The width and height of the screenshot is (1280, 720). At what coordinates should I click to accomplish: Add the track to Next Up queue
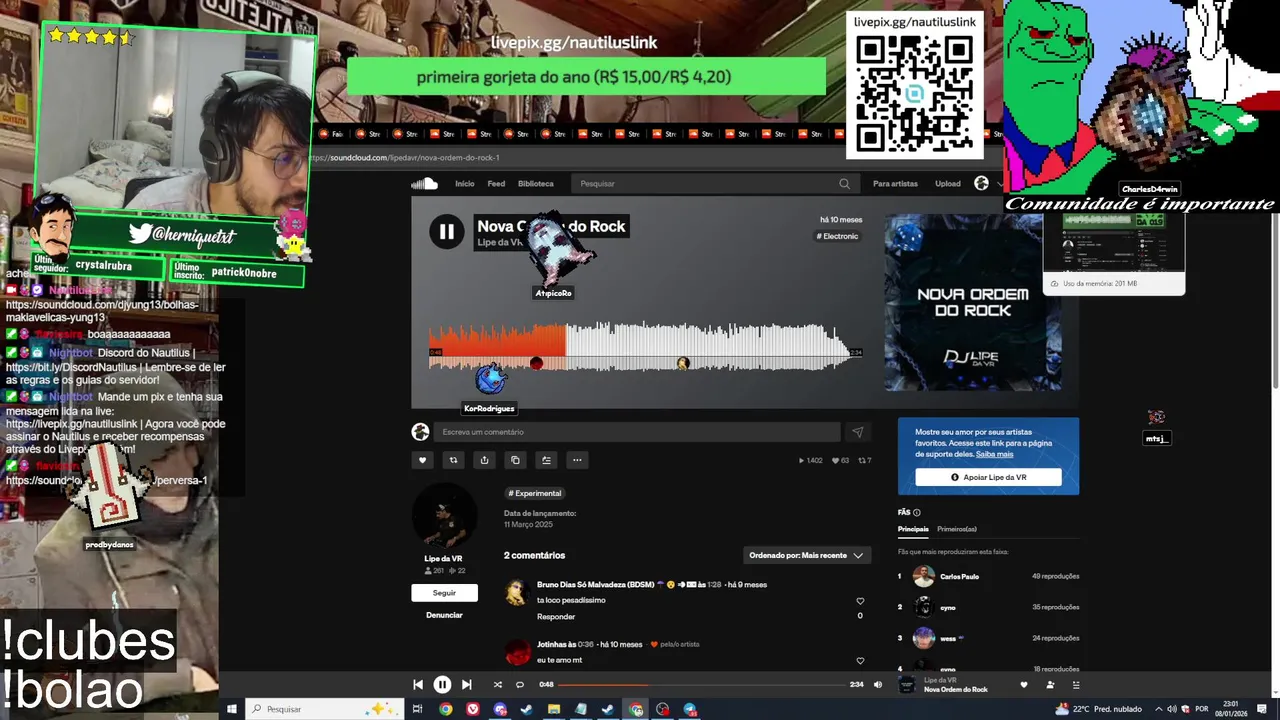546,460
